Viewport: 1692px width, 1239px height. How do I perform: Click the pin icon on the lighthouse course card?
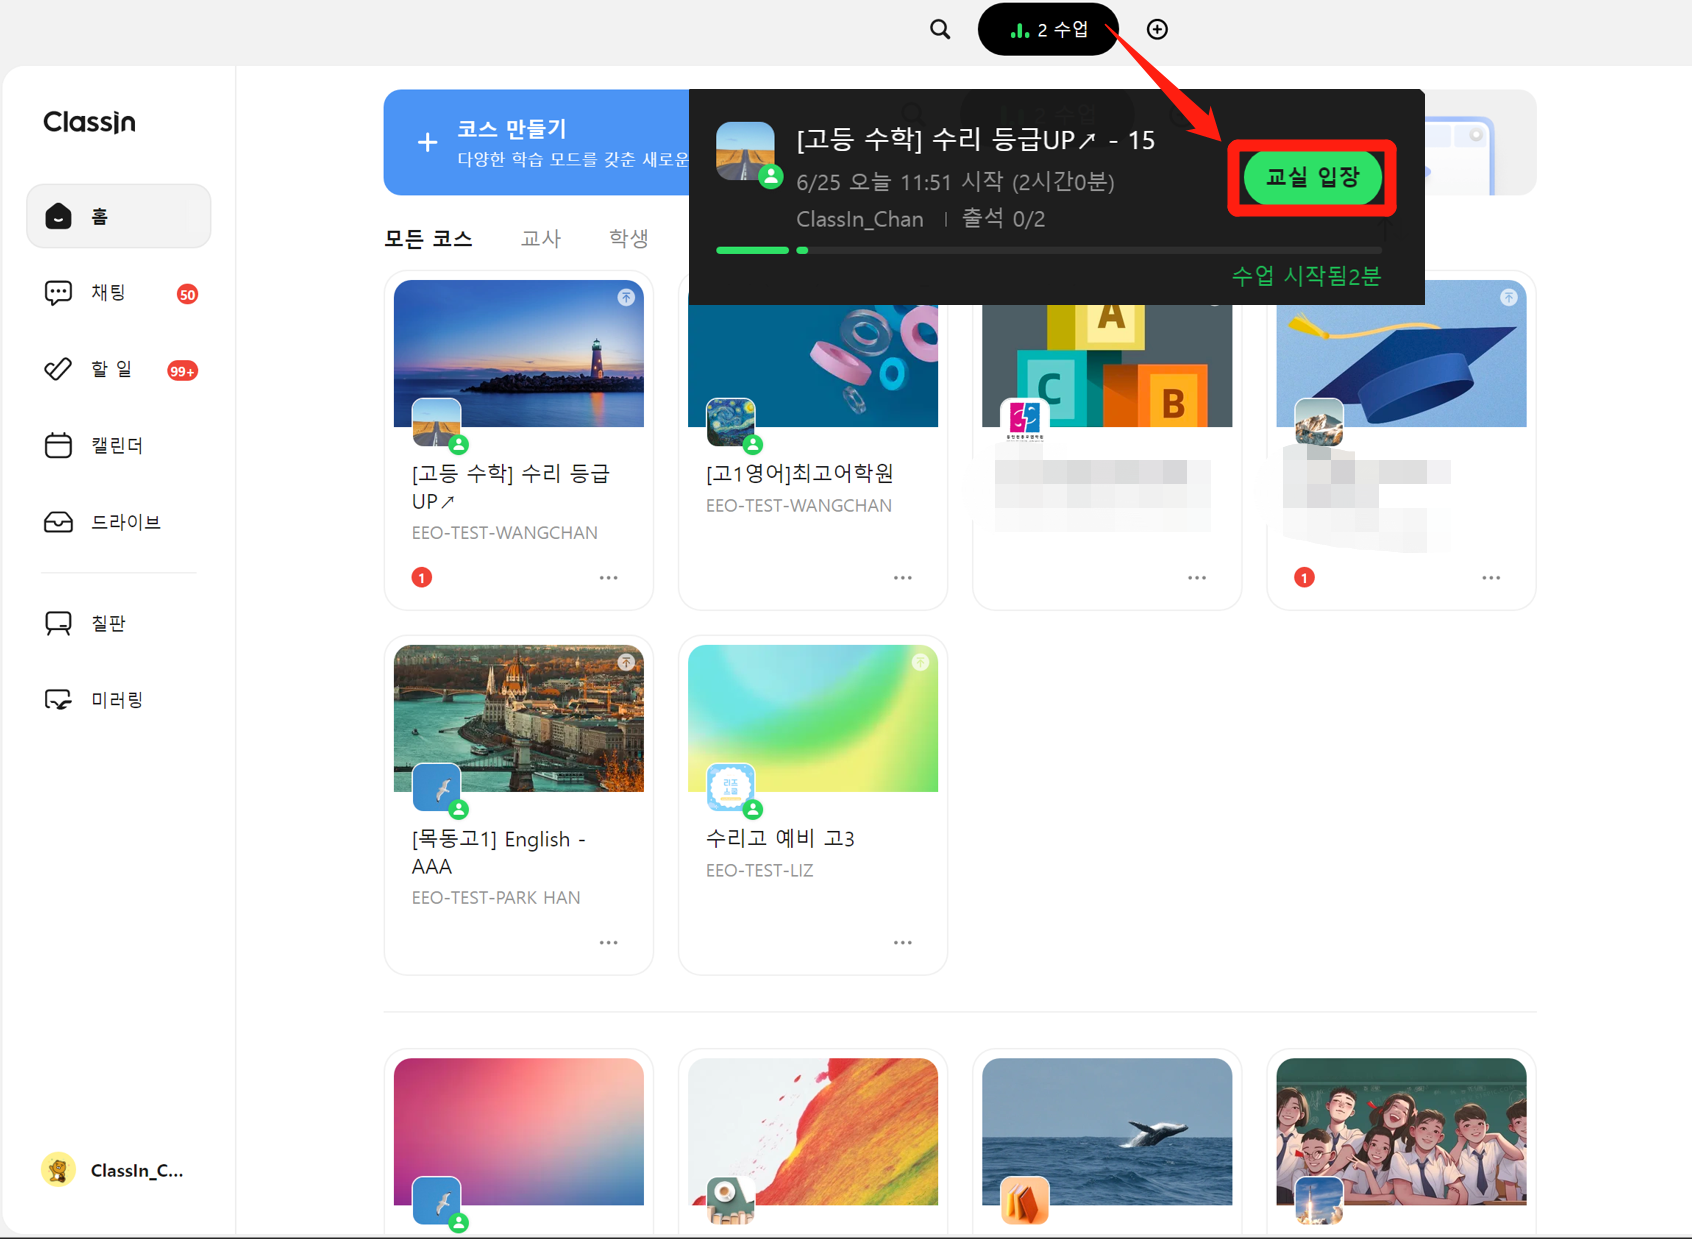tap(626, 297)
